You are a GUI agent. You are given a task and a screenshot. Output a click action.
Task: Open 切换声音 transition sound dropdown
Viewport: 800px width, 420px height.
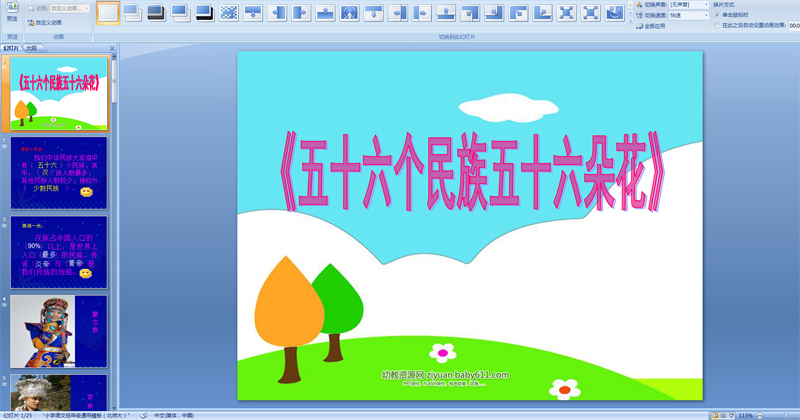(x=689, y=5)
